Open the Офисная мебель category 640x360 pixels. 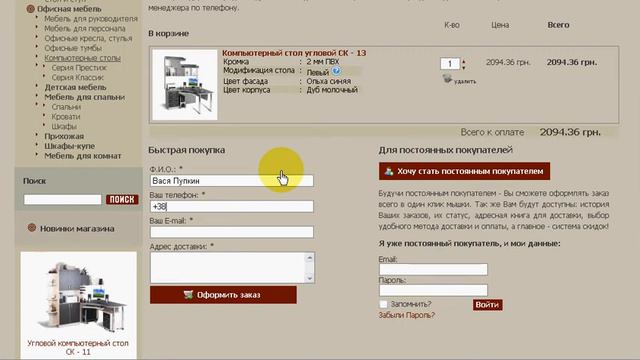(69, 9)
